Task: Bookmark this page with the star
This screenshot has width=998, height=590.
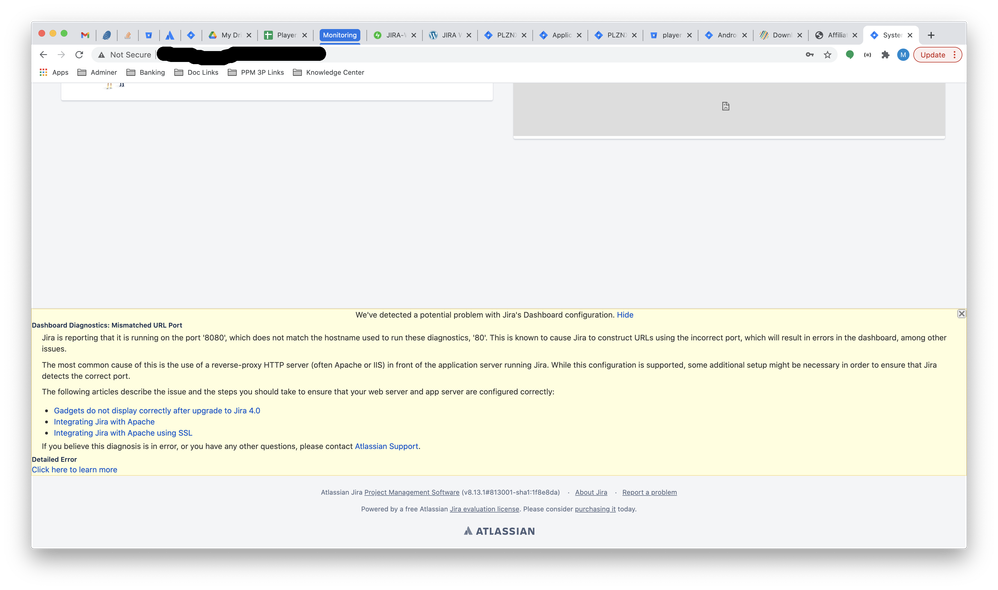Action: tap(827, 55)
